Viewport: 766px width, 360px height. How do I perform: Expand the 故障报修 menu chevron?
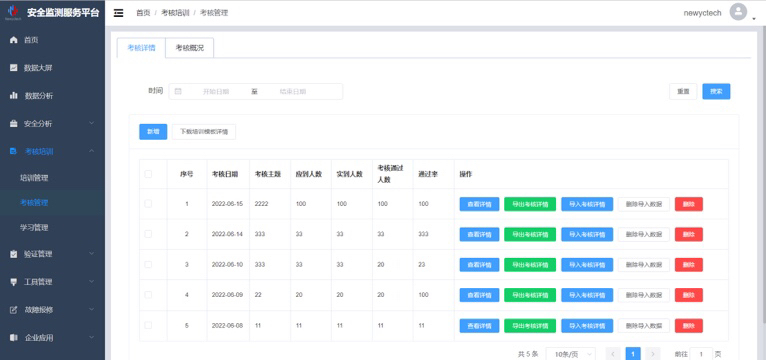pos(91,310)
